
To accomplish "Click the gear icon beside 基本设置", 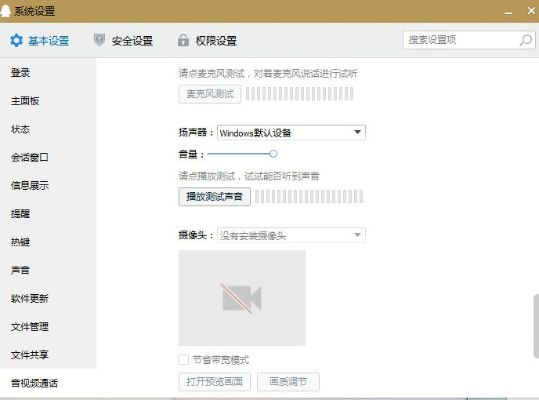I will click(x=16, y=41).
